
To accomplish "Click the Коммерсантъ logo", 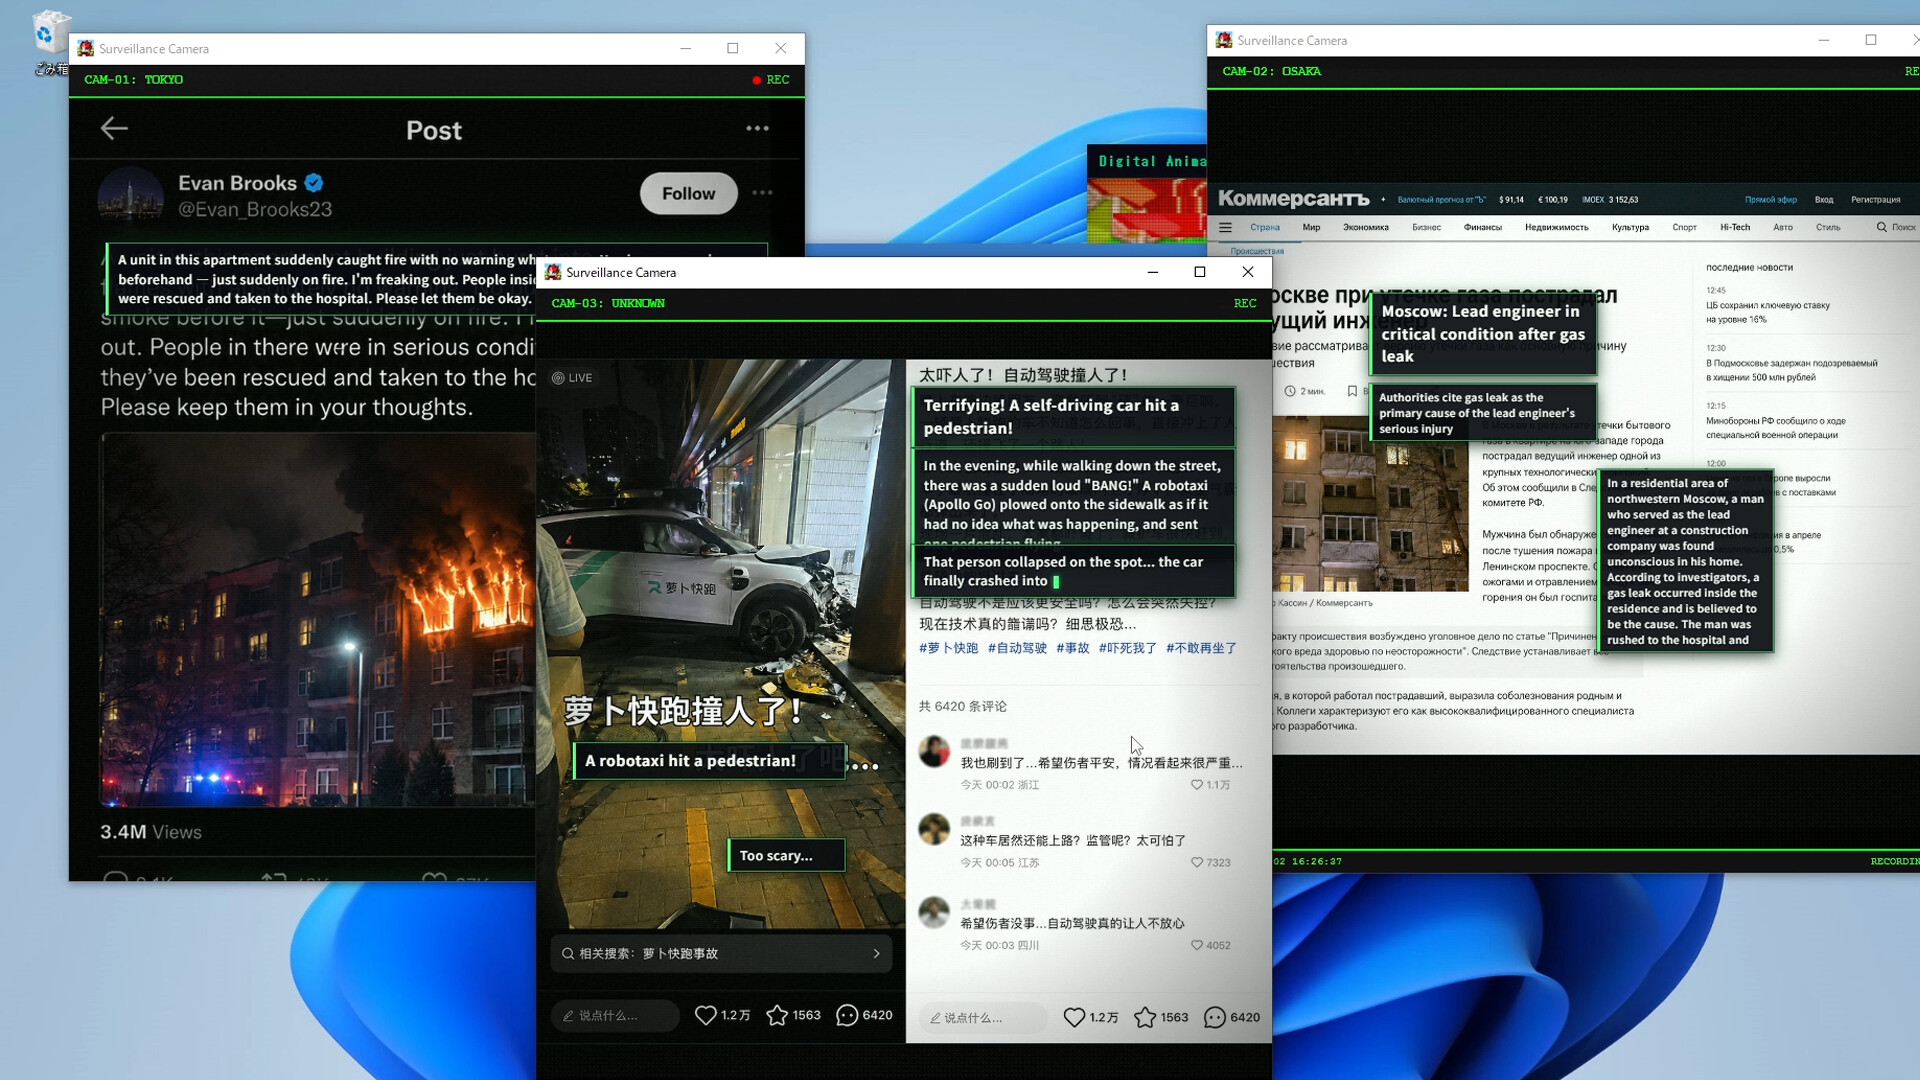I will pyautogui.click(x=1293, y=198).
